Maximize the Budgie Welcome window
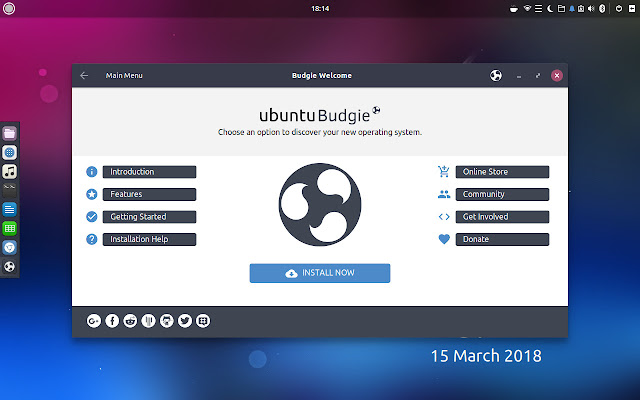This screenshot has height=400, width=640. click(x=538, y=76)
